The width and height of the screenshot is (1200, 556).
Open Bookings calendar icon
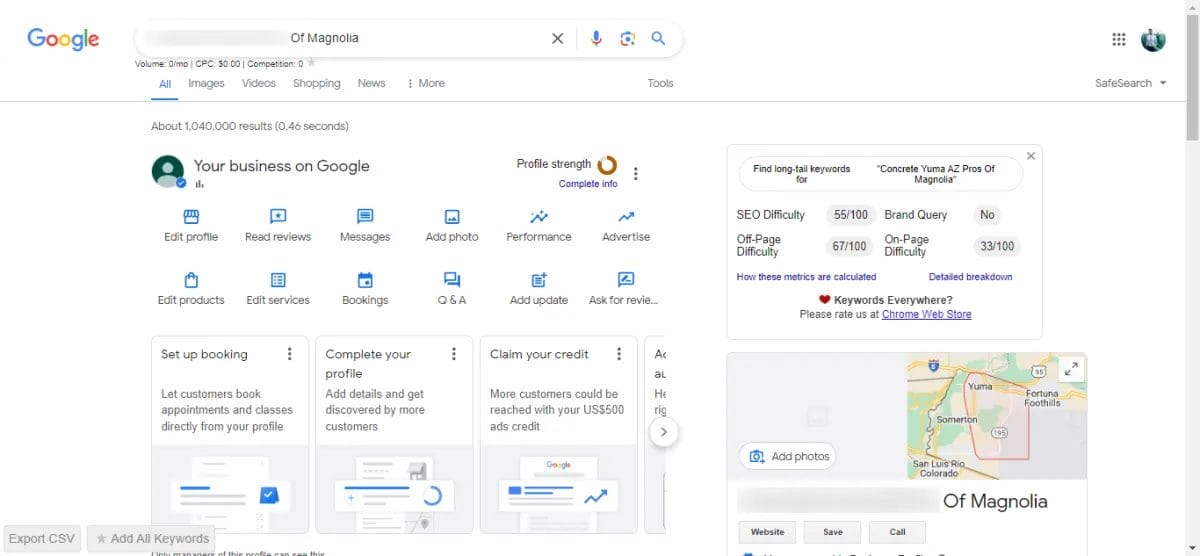point(365,280)
